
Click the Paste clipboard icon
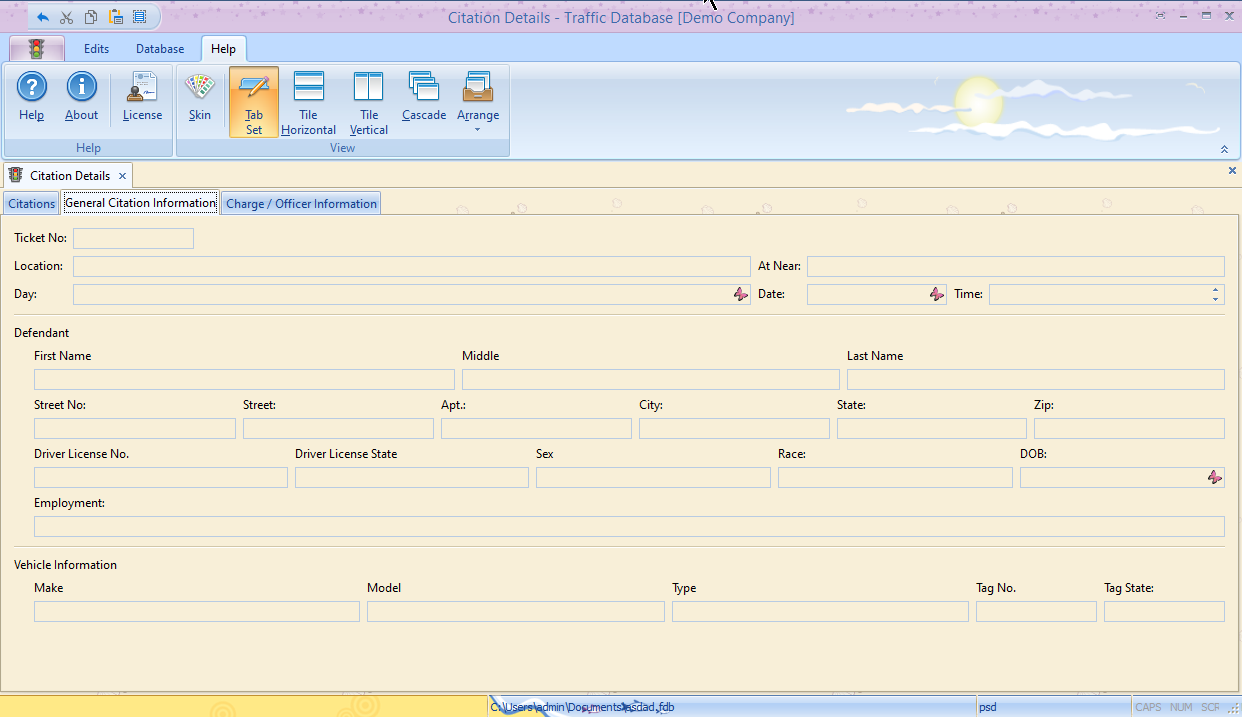click(x=115, y=17)
